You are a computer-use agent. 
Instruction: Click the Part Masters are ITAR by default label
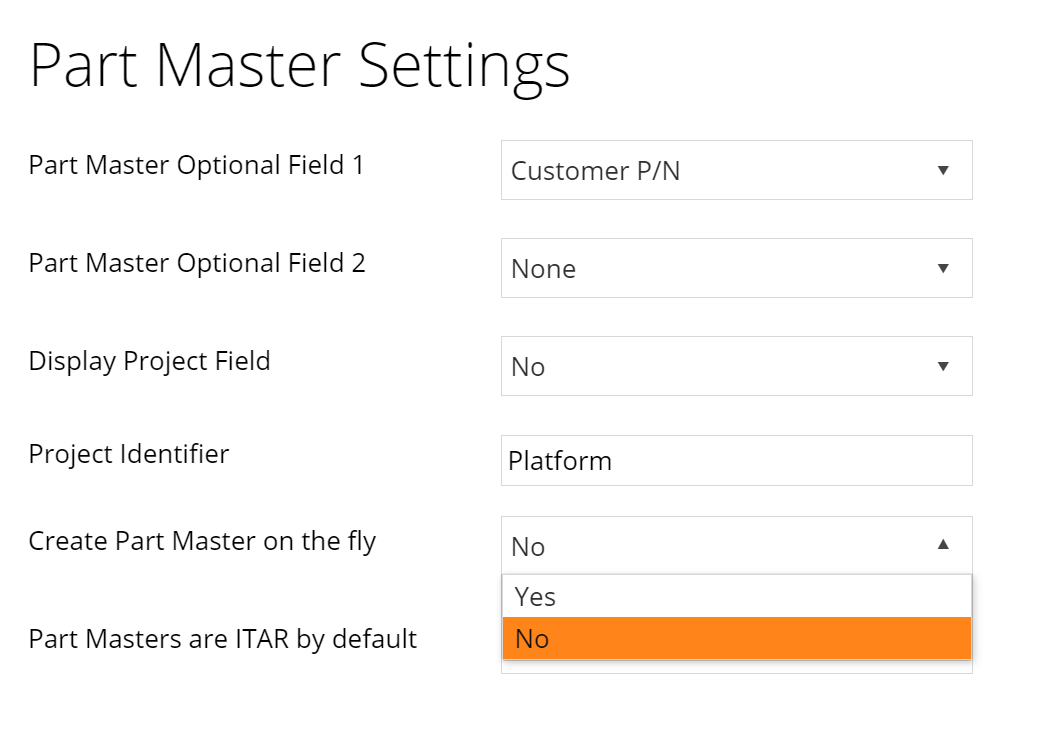[222, 640]
